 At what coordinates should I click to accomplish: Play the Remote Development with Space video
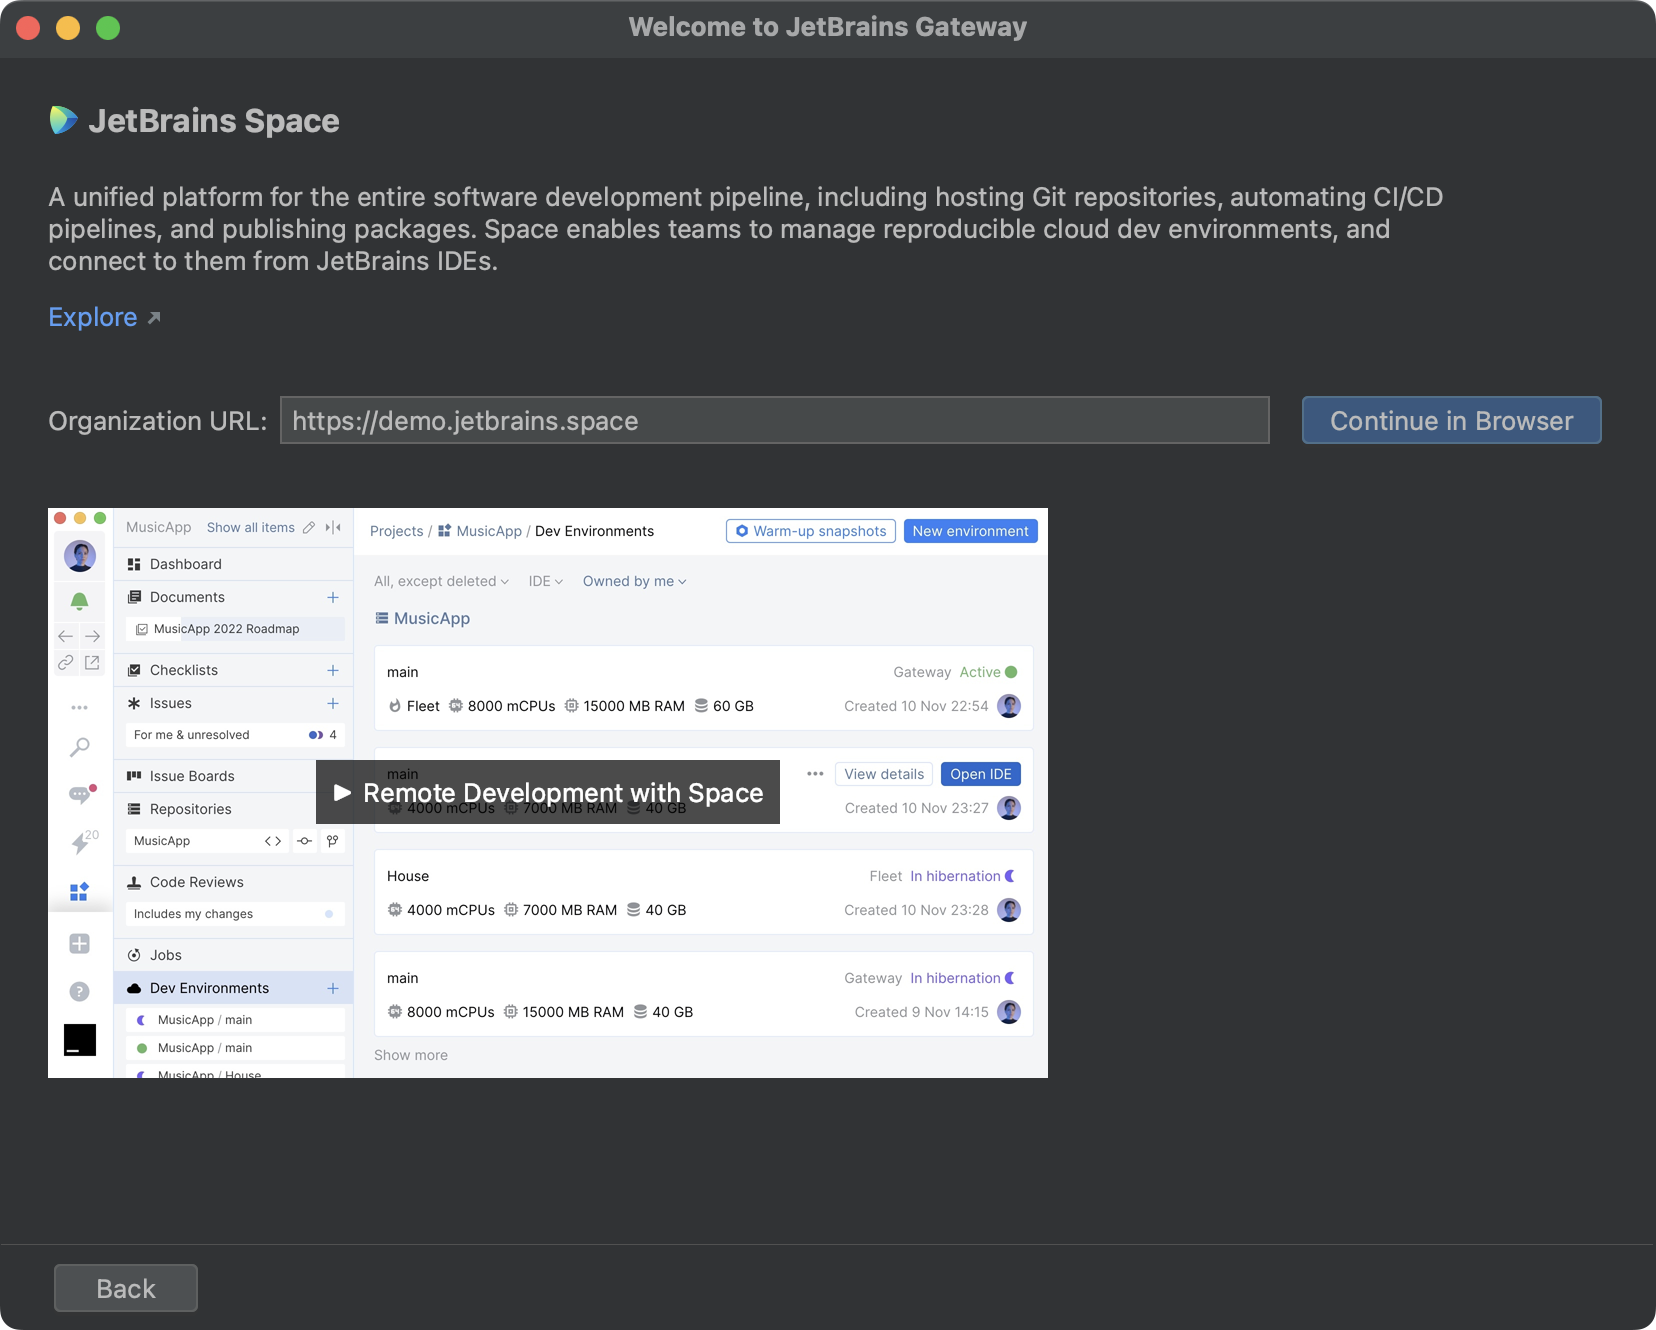click(547, 792)
